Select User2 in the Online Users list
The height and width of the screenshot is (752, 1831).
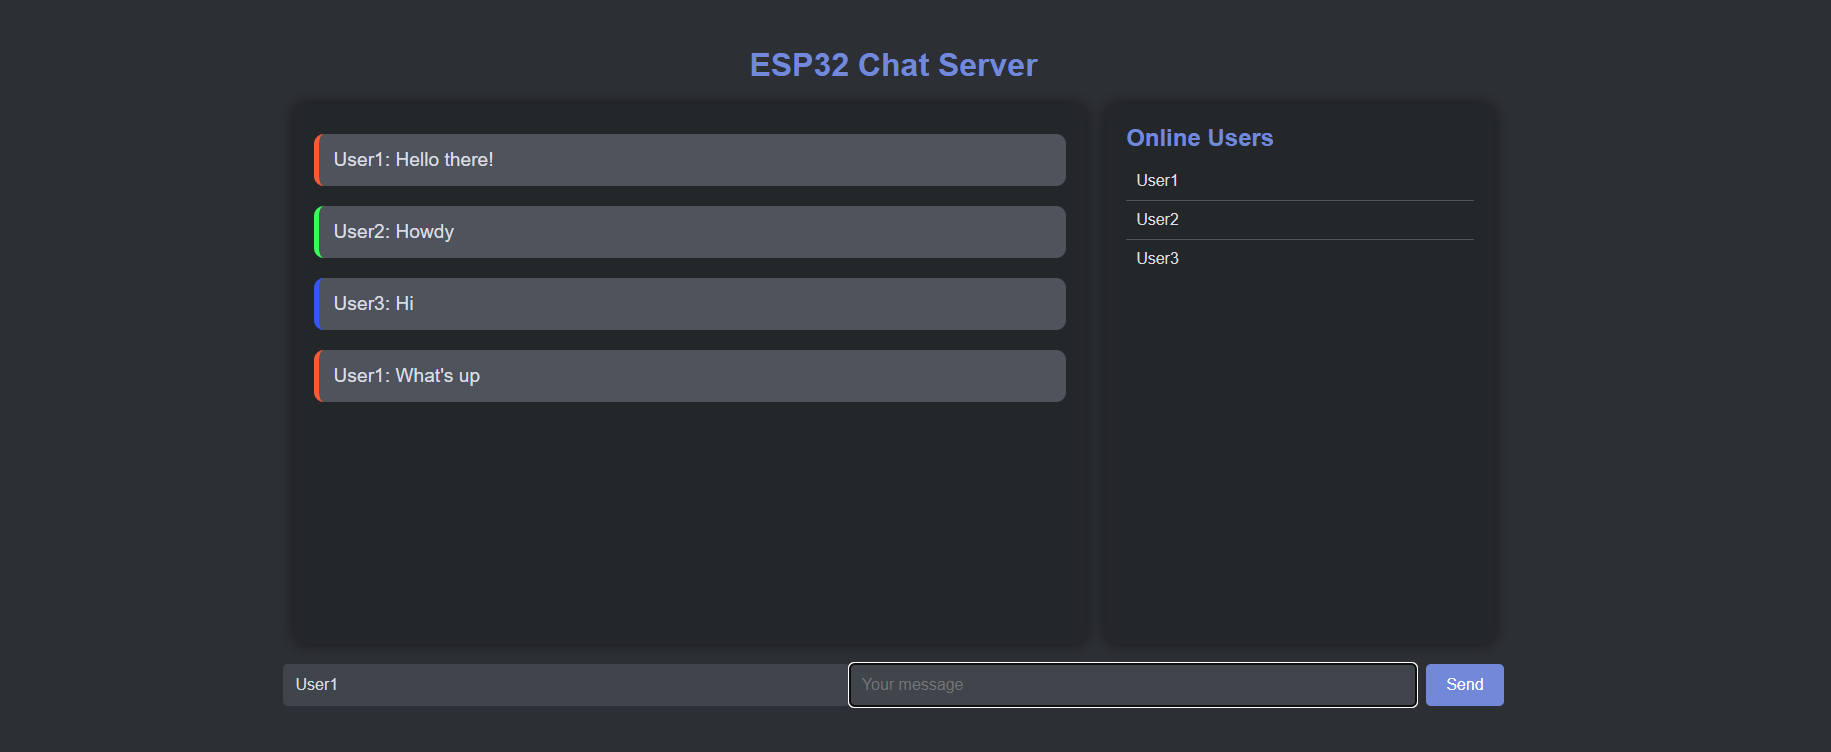(x=1300, y=220)
